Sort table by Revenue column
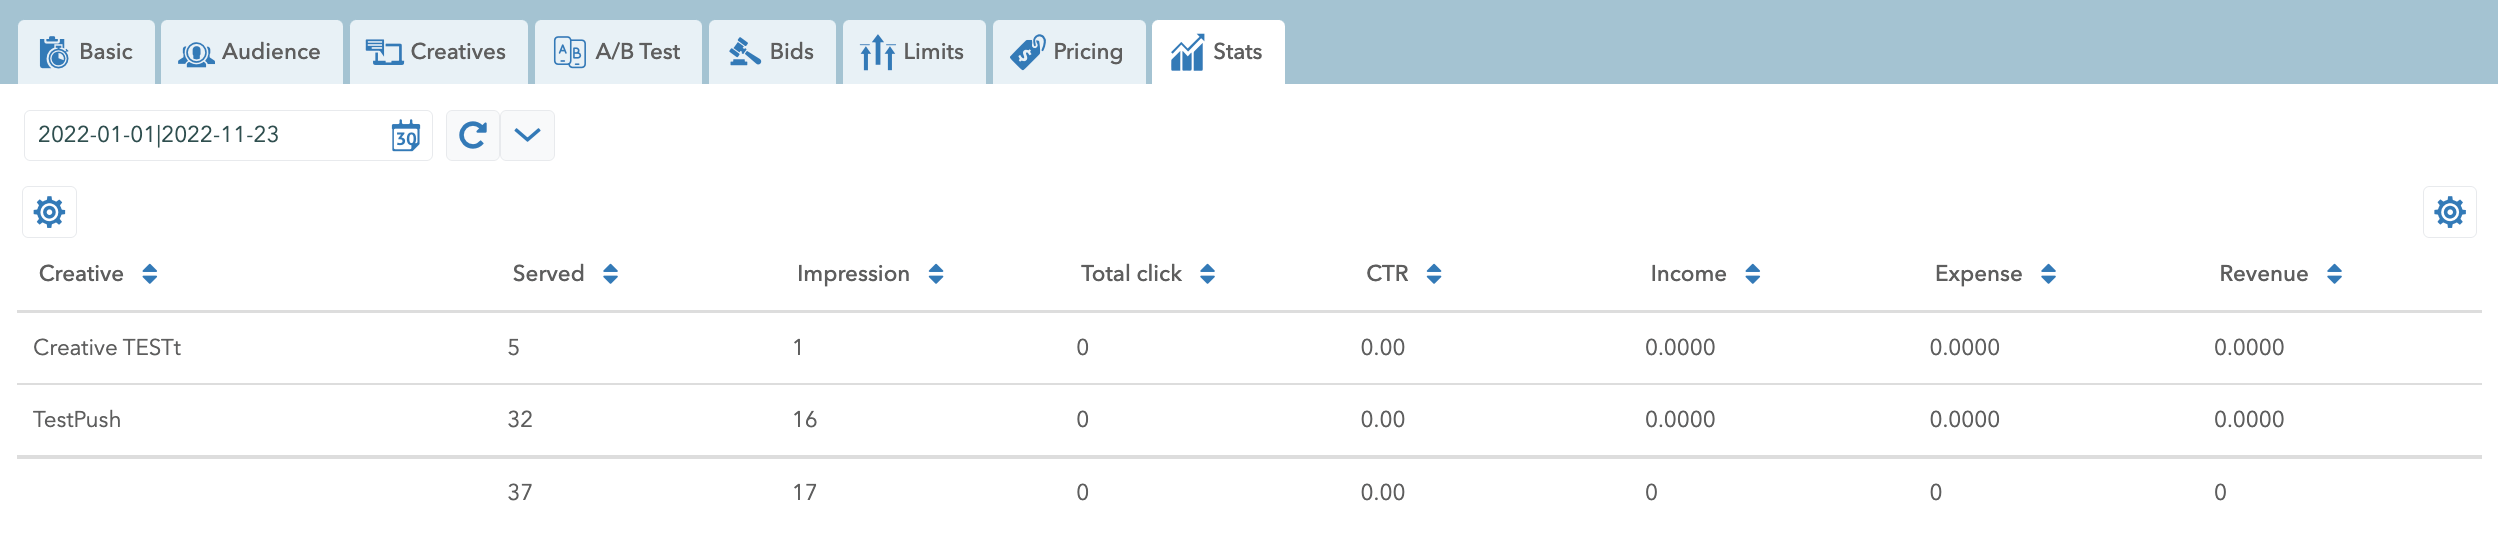Image resolution: width=2498 pixels, height=552 pixels. click(x=2334, y=274)
